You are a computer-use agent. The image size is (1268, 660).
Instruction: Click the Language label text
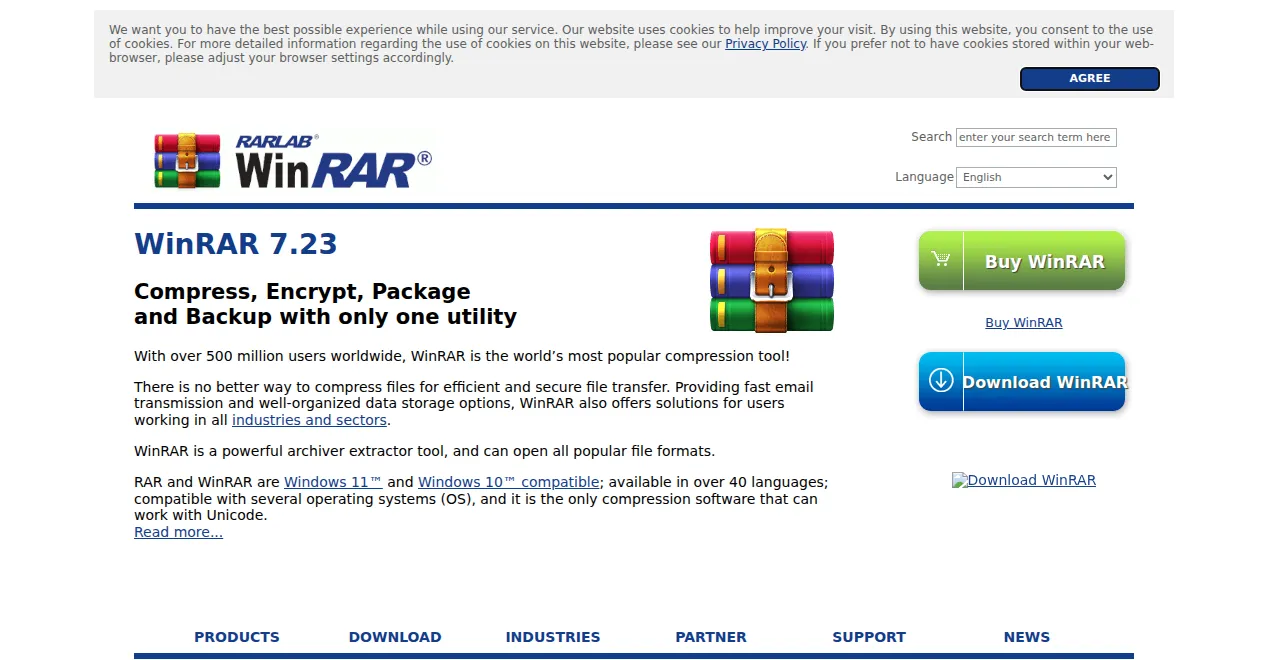point(924,177)
